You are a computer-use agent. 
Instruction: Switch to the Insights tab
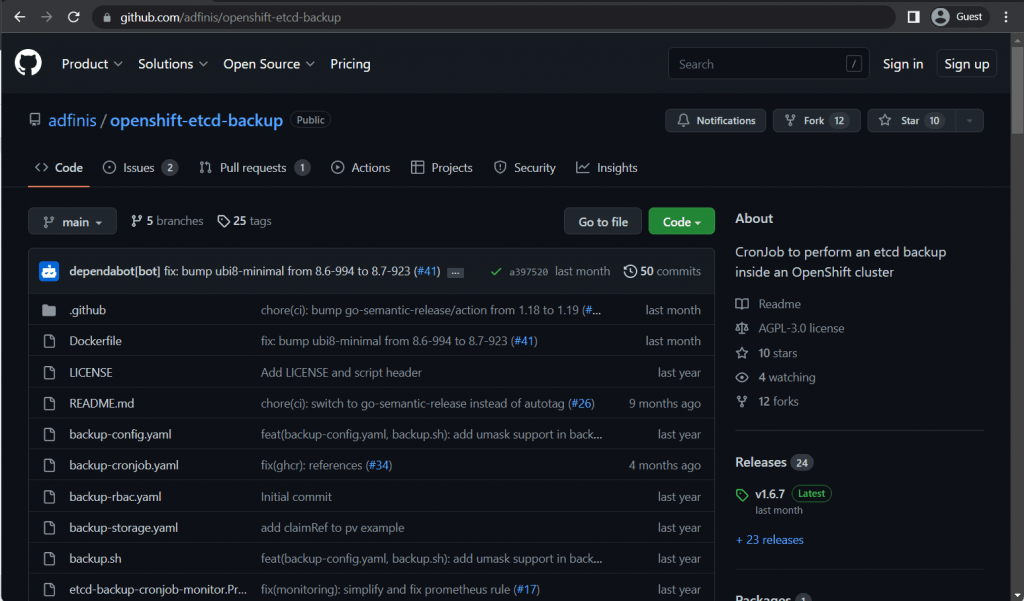click(607, 168)
